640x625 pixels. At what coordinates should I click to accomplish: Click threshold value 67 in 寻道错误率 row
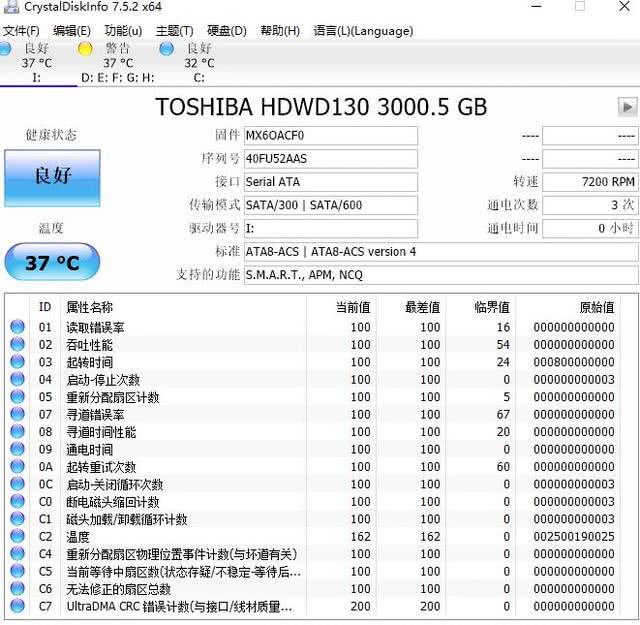(503, 414)
